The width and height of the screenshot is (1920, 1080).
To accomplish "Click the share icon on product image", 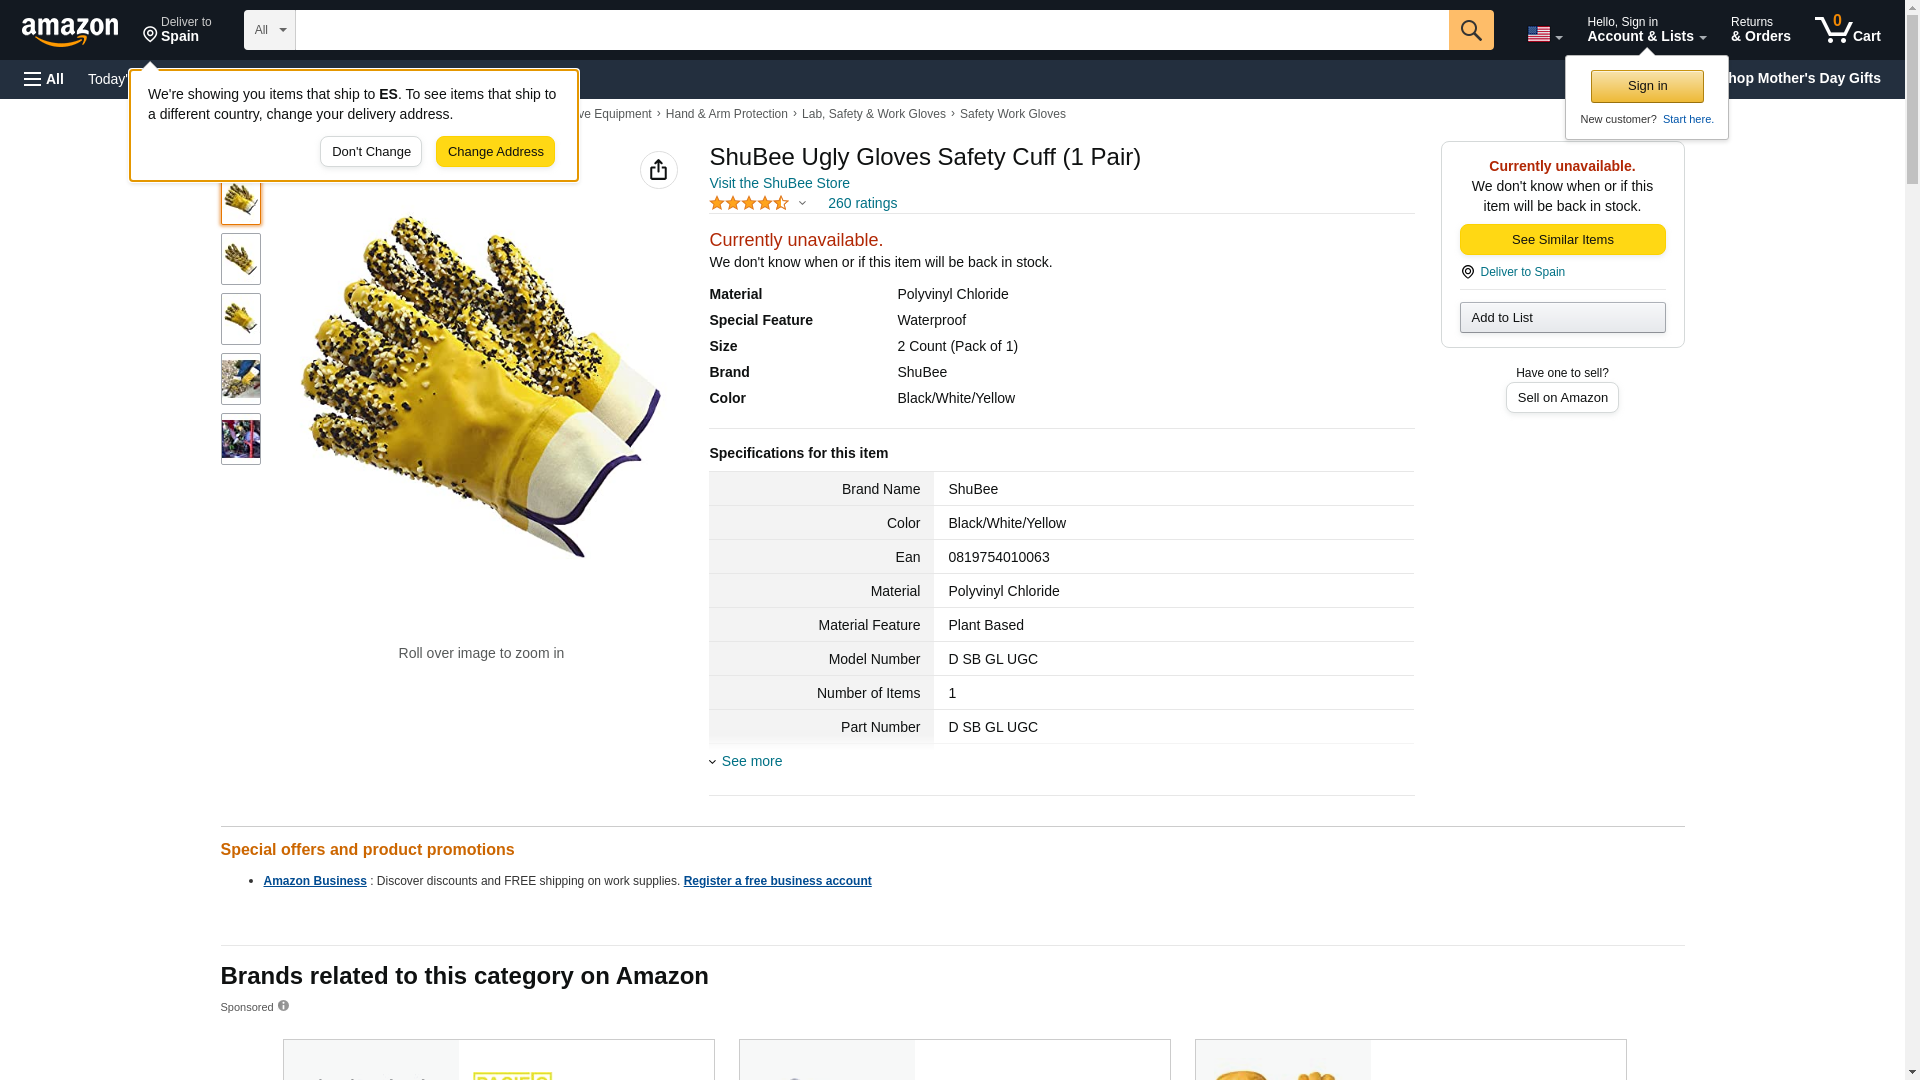I will point(658,170).
